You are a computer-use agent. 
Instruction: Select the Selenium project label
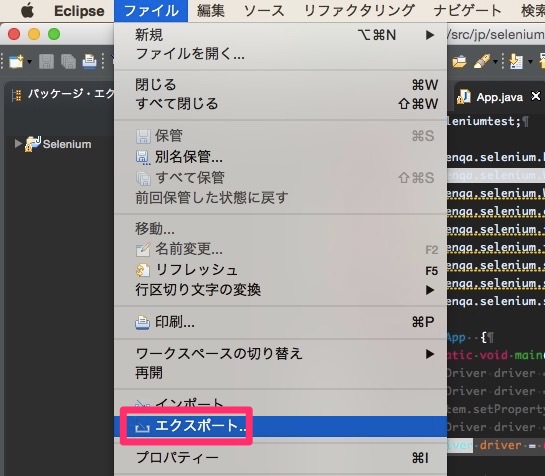[x=67, y=144]
